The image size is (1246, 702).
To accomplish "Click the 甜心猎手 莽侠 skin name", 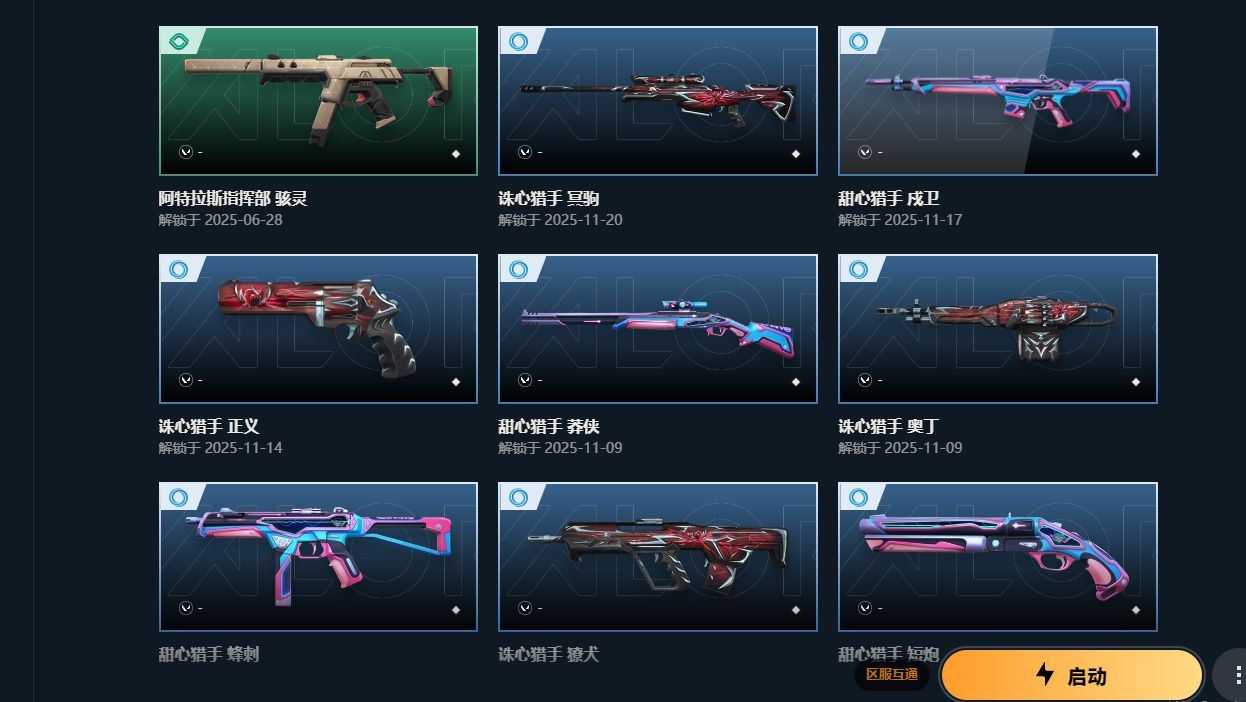I will point(549,426).
